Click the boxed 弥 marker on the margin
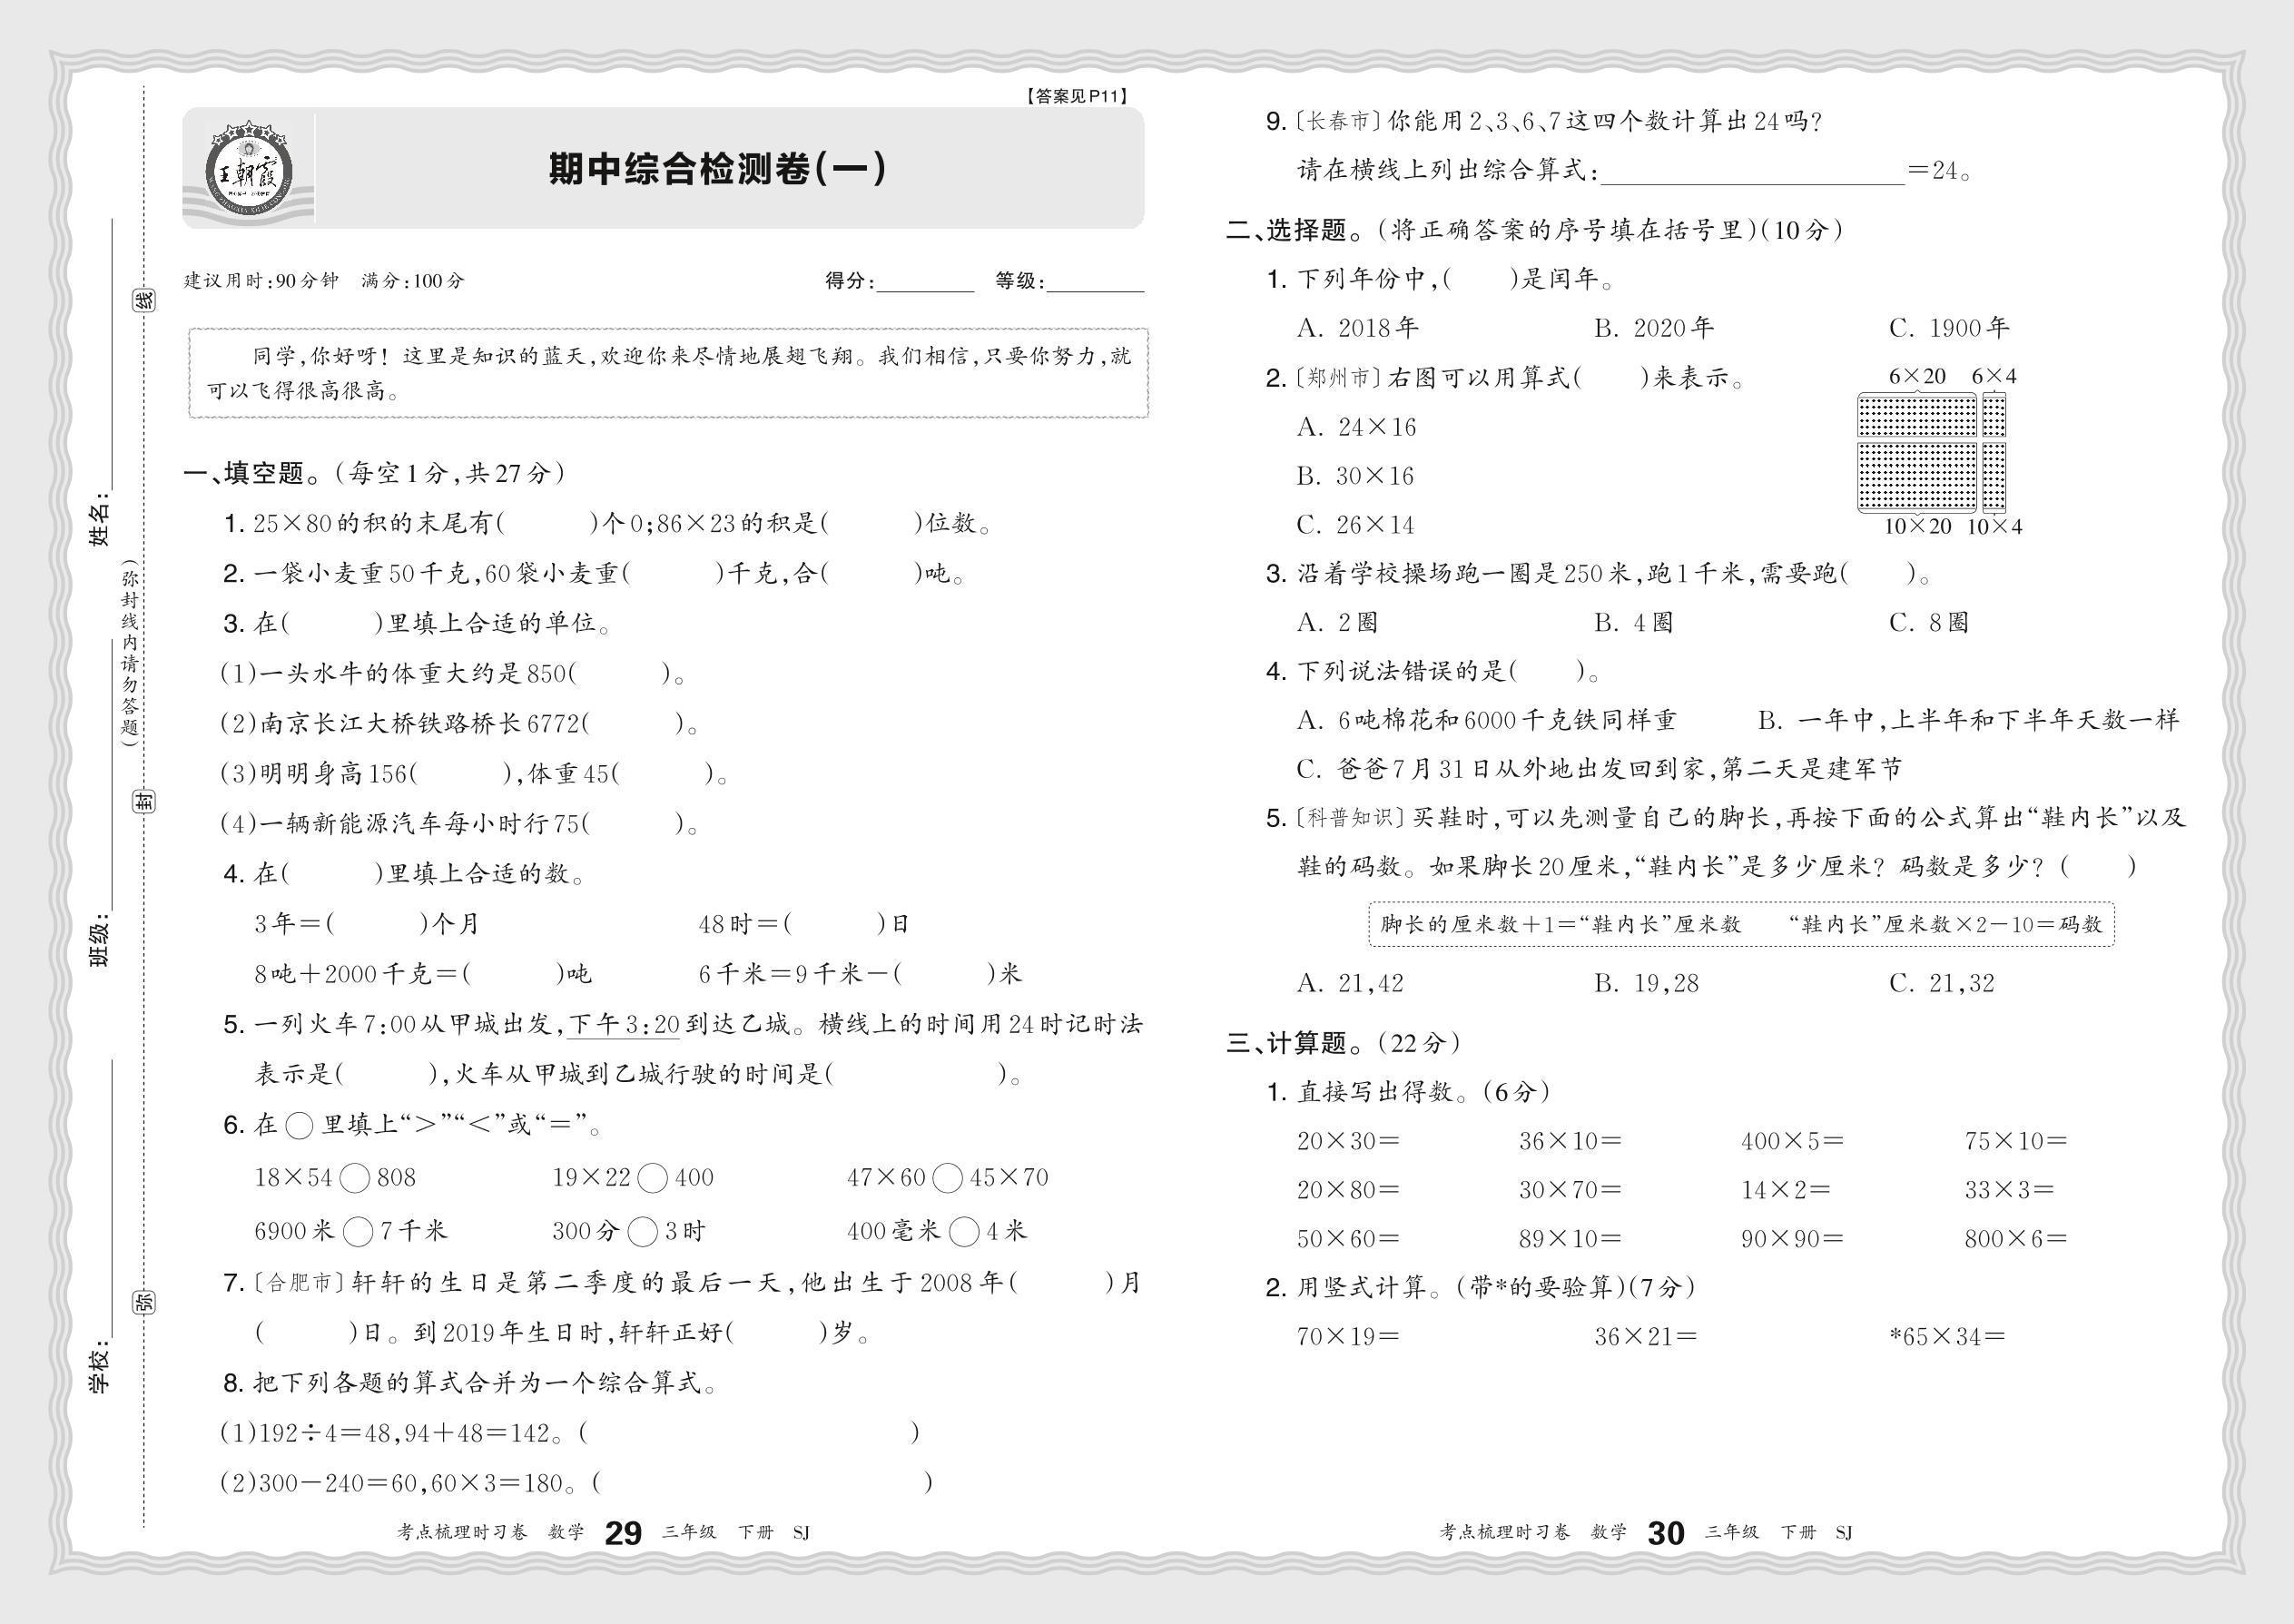 145,1302
